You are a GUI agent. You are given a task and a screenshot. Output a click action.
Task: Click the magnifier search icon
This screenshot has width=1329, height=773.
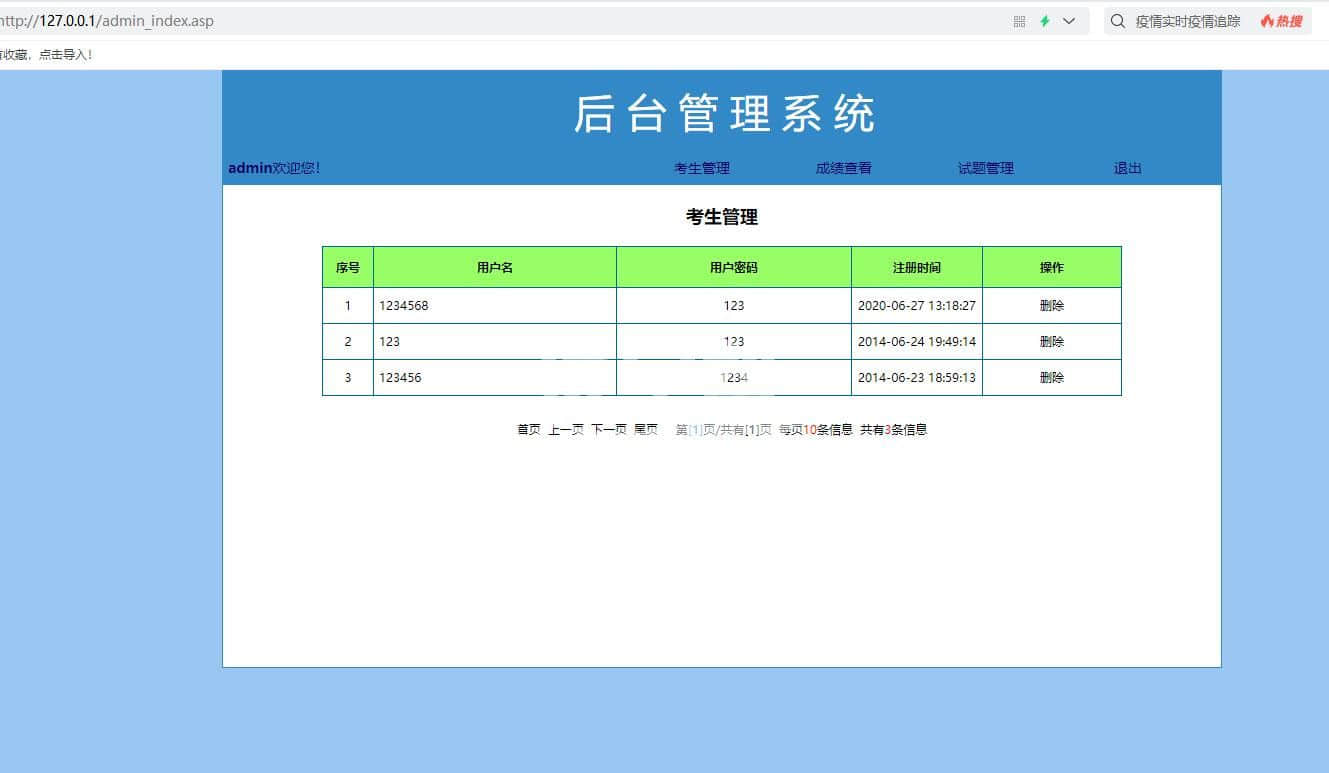click(1118, 21)
